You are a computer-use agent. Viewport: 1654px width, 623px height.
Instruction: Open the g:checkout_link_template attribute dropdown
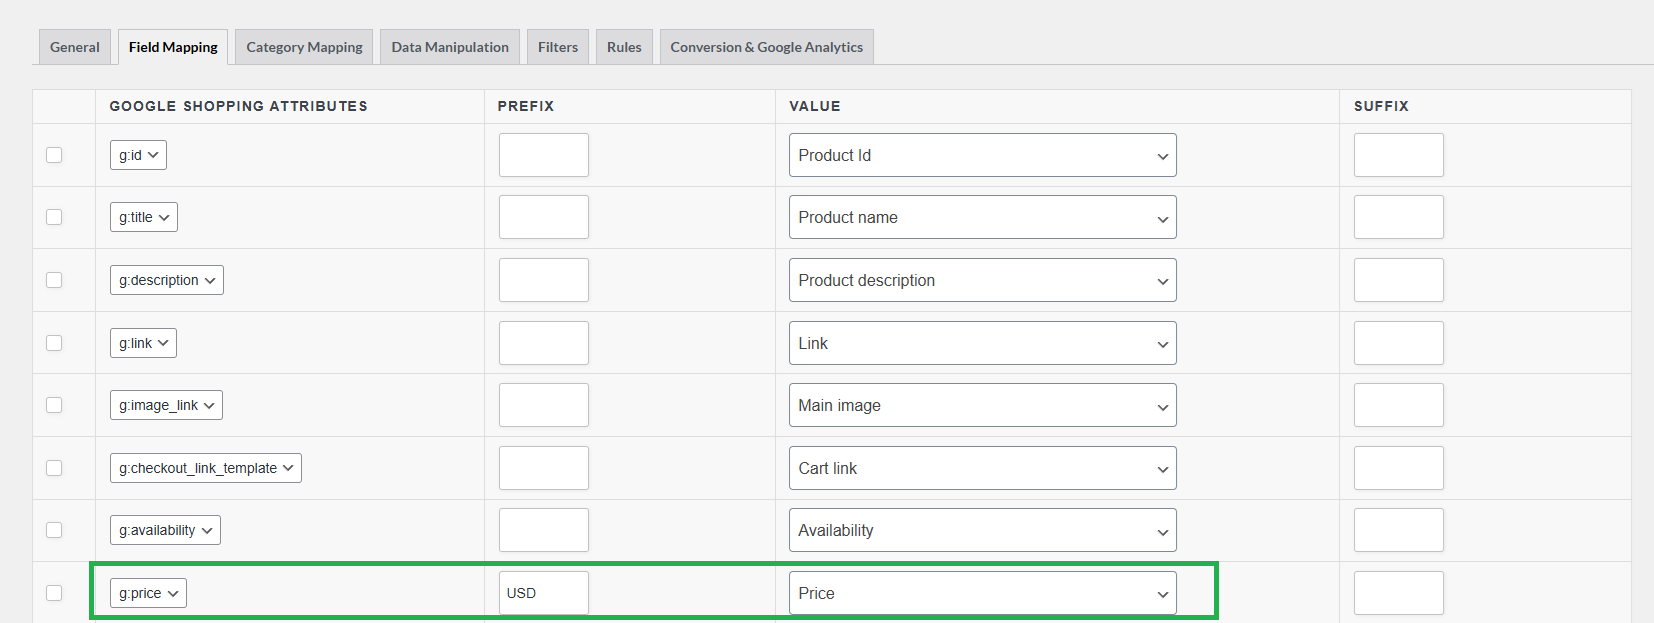coord(205,468)
